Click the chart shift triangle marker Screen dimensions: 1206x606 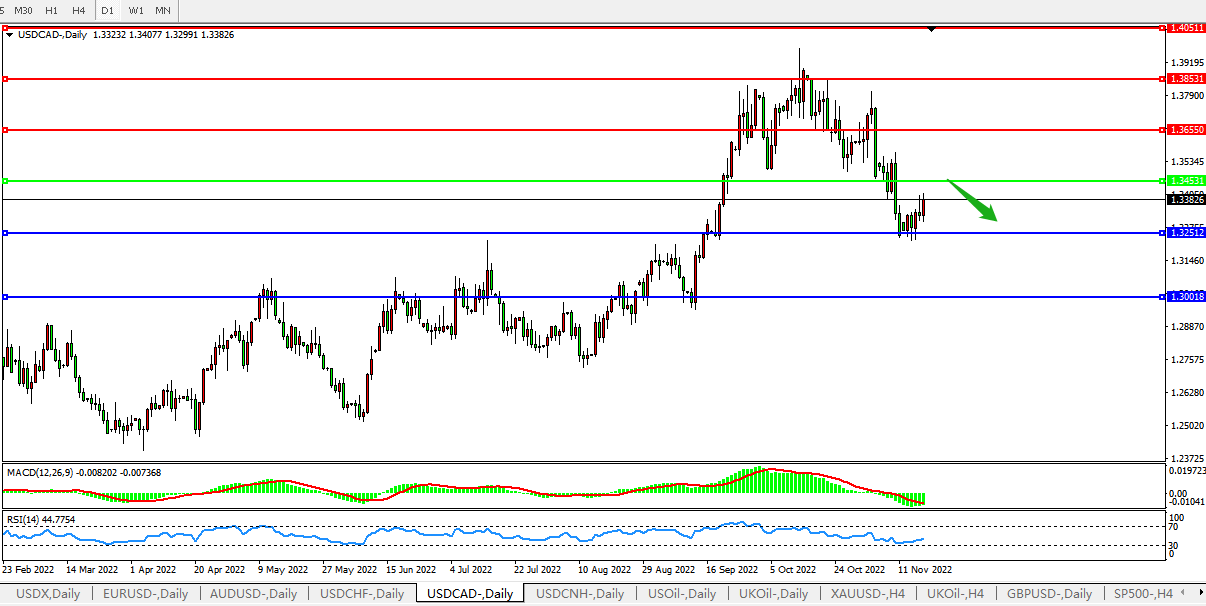(x=931, y=30)
